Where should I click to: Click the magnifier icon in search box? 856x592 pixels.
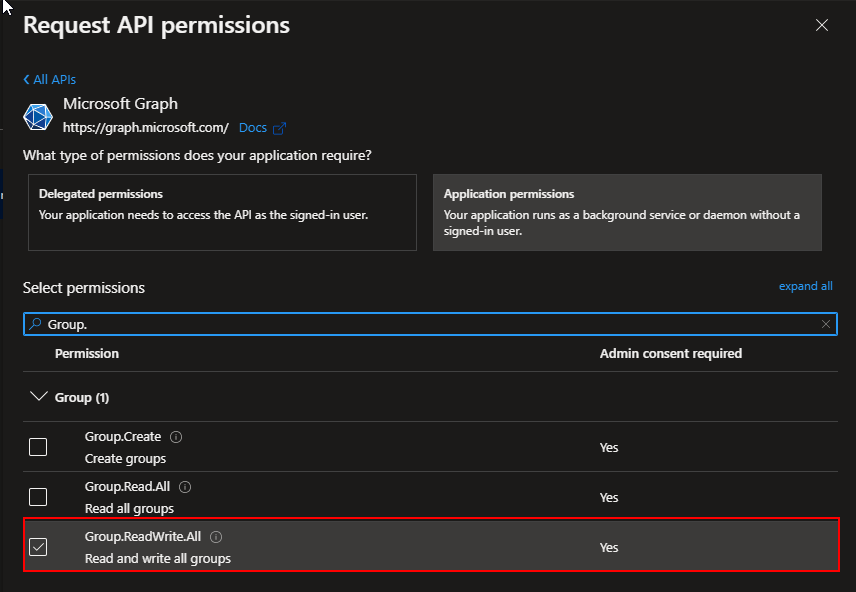[35, 324]
